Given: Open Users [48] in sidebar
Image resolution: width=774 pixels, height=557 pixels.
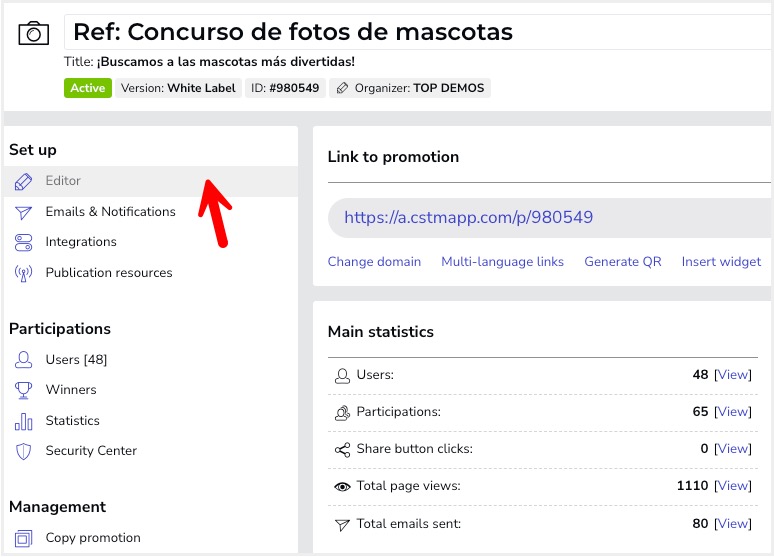Looking at the screenshot, I should coord(76,360).
